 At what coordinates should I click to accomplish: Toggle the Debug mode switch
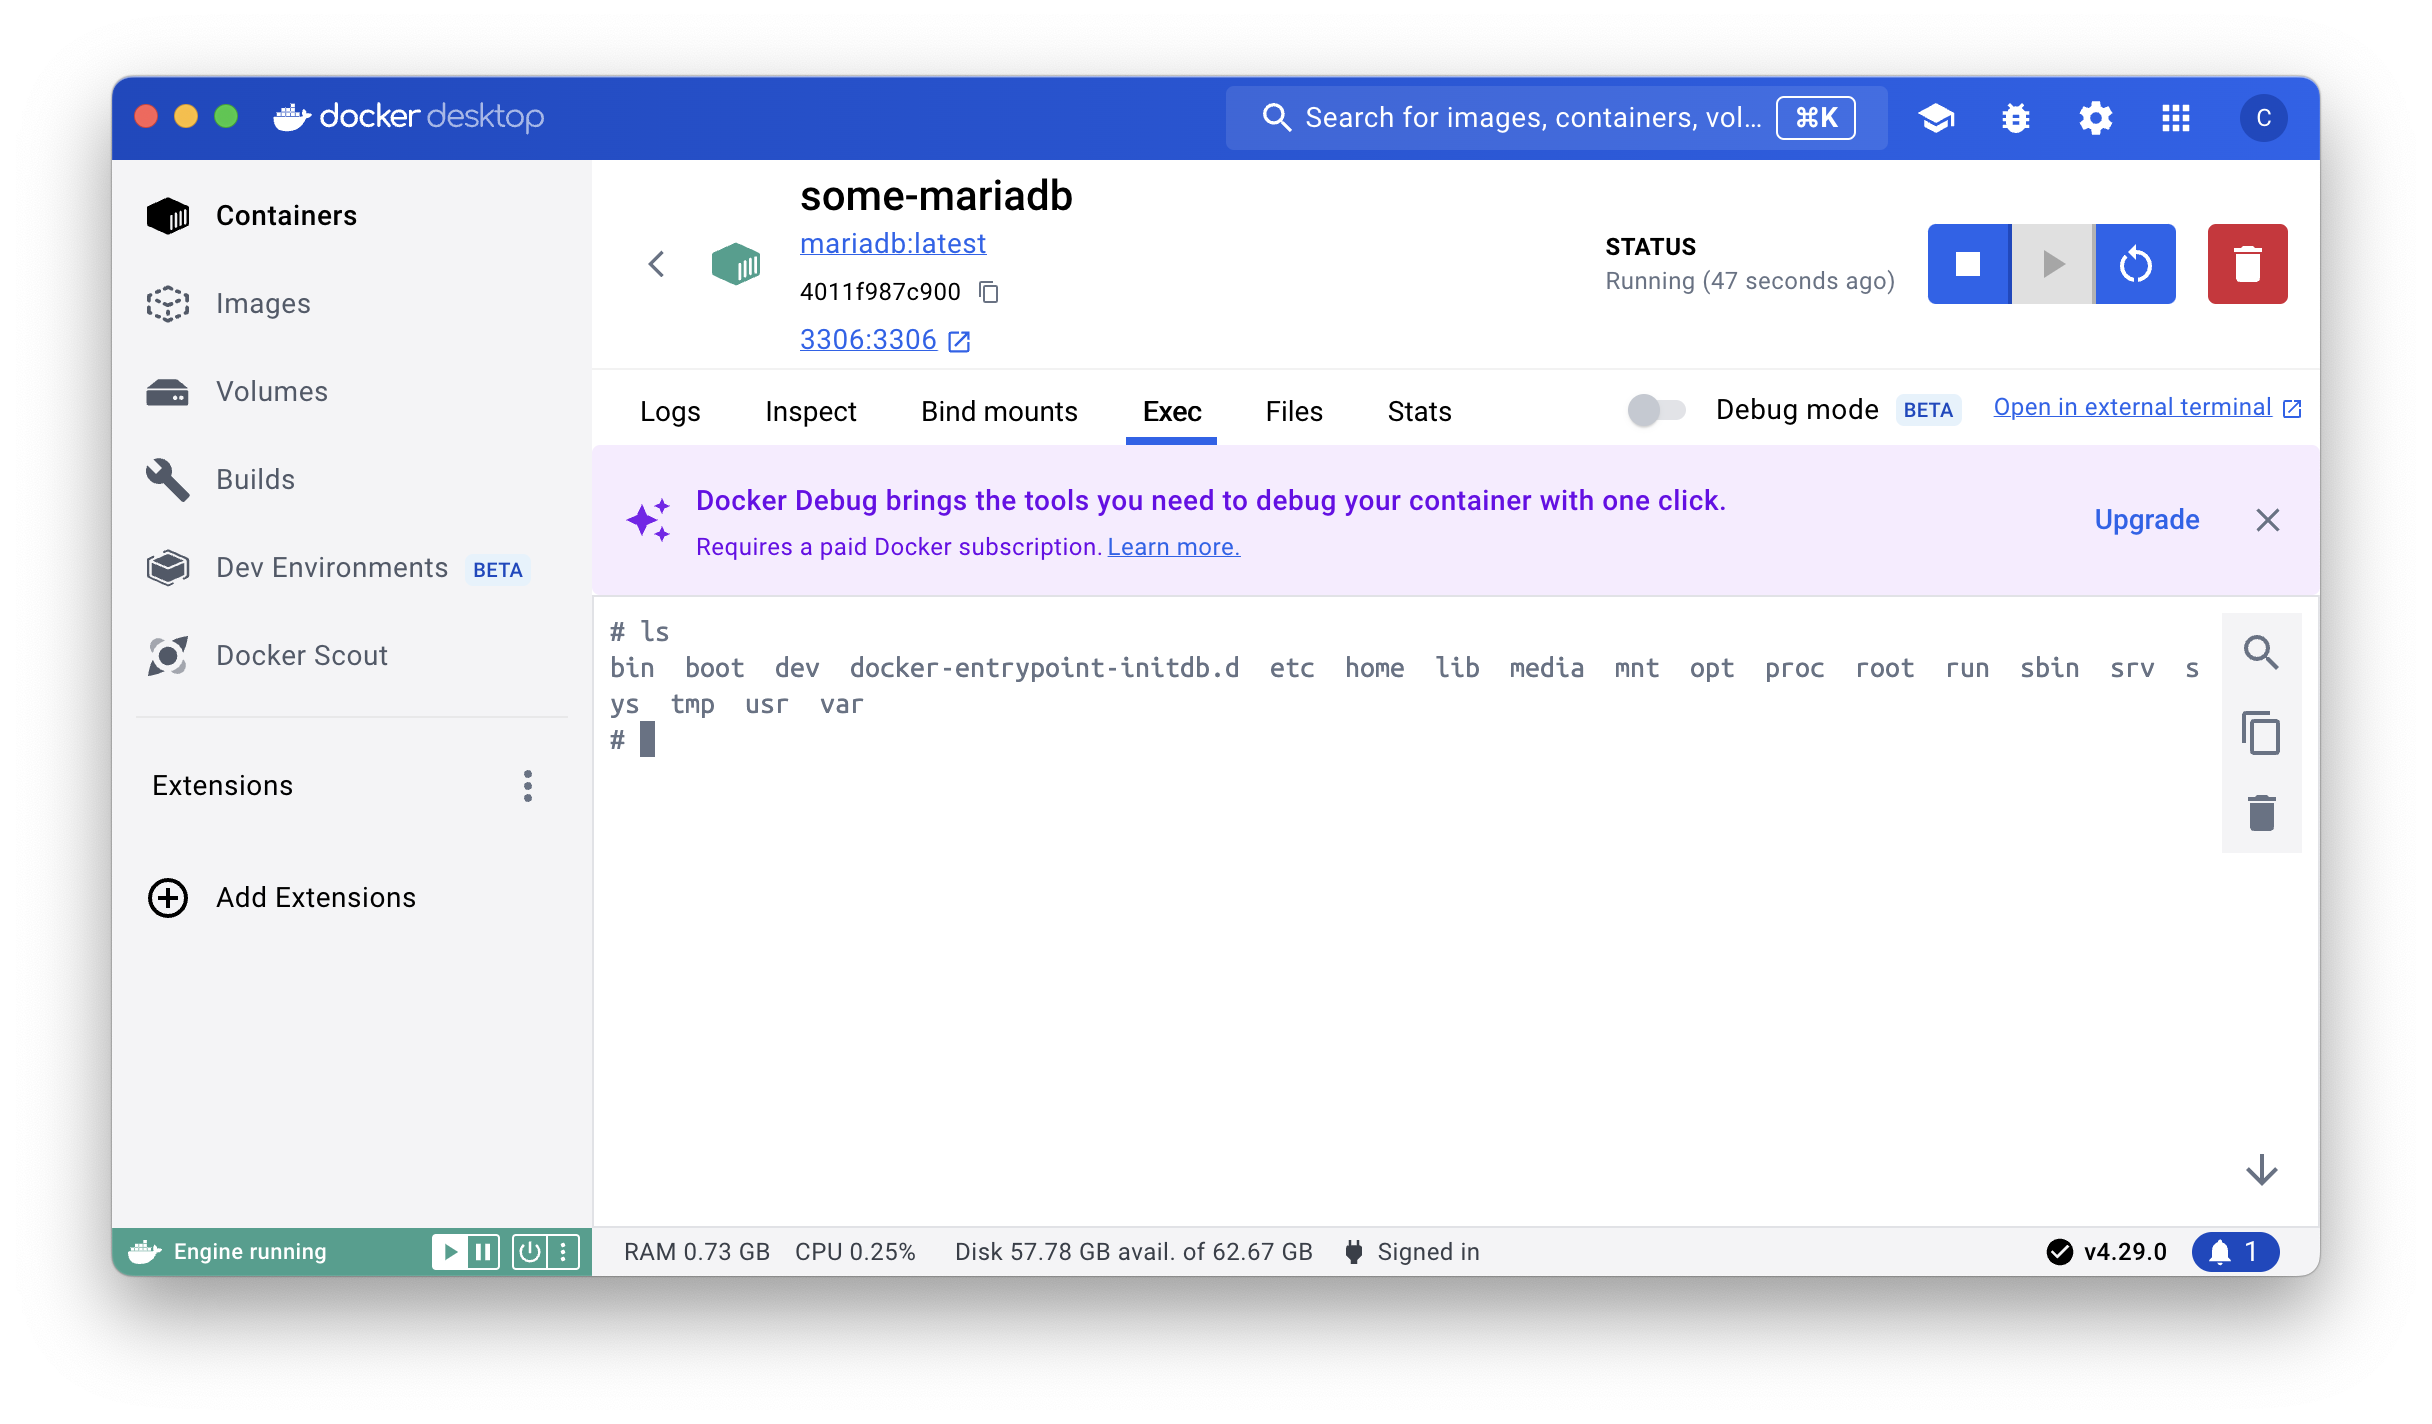tap(1656, 410)
